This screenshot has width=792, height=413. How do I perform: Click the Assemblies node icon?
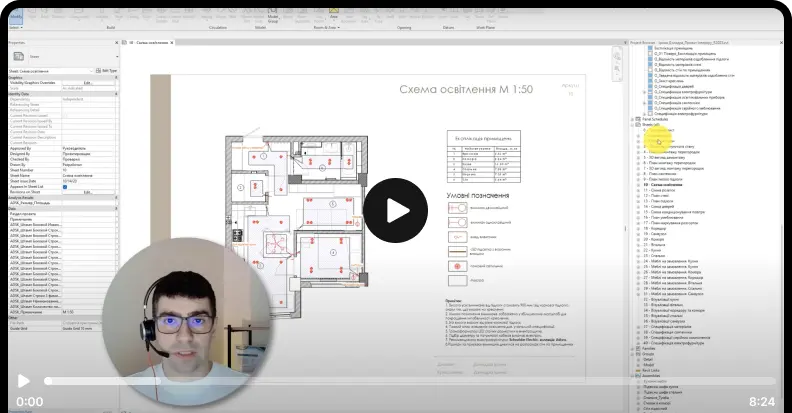point(638,376)
